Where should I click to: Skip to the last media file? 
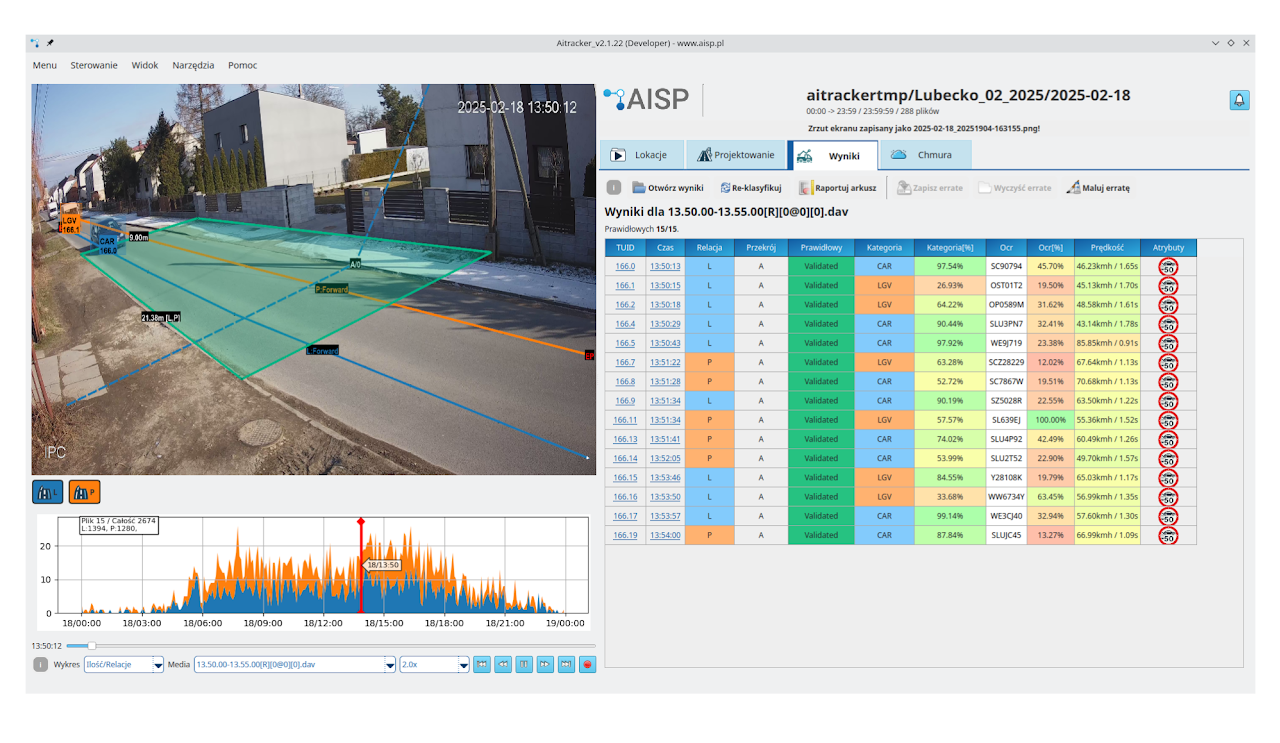click(x=566, y=664)
